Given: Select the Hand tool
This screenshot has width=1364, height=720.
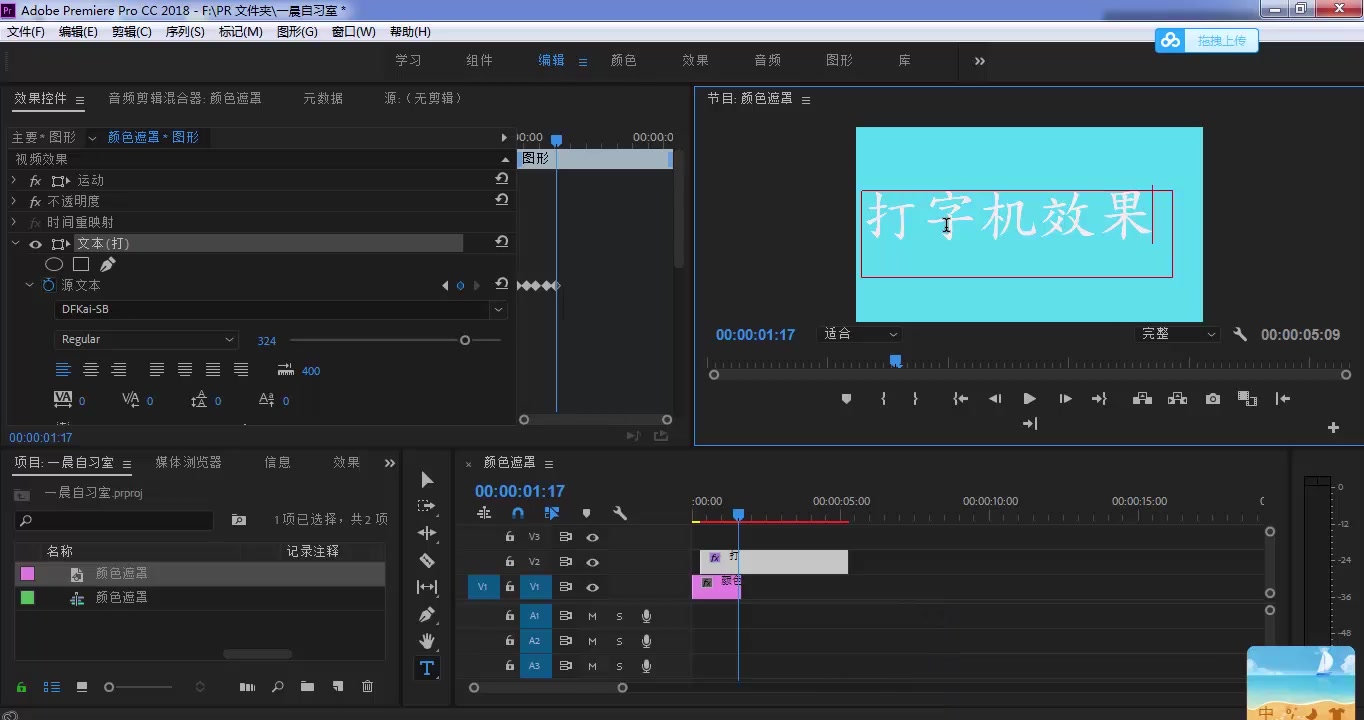Looking at the screenshot, I should pyautogui.click(x=427, y=641).
